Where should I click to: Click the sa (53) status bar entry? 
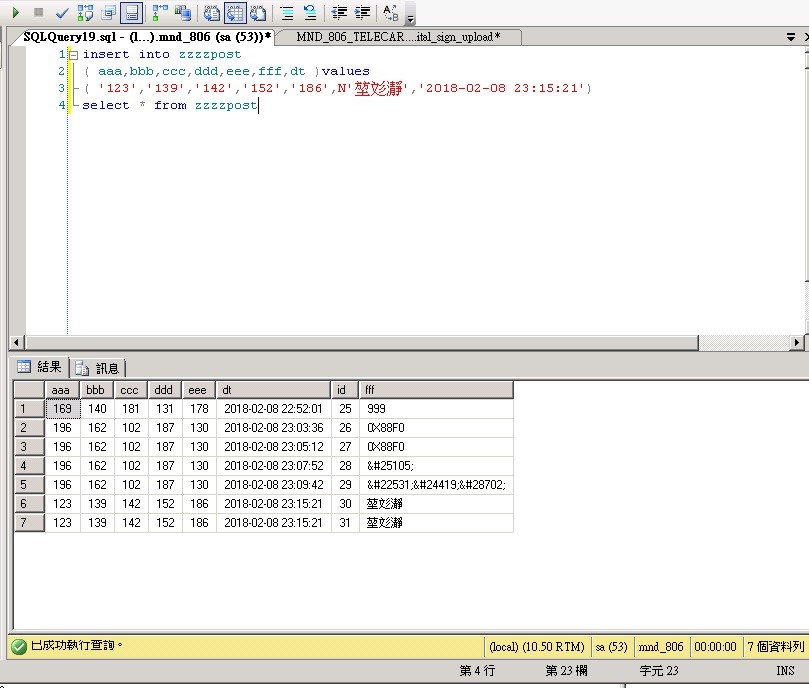pos(611,647)
